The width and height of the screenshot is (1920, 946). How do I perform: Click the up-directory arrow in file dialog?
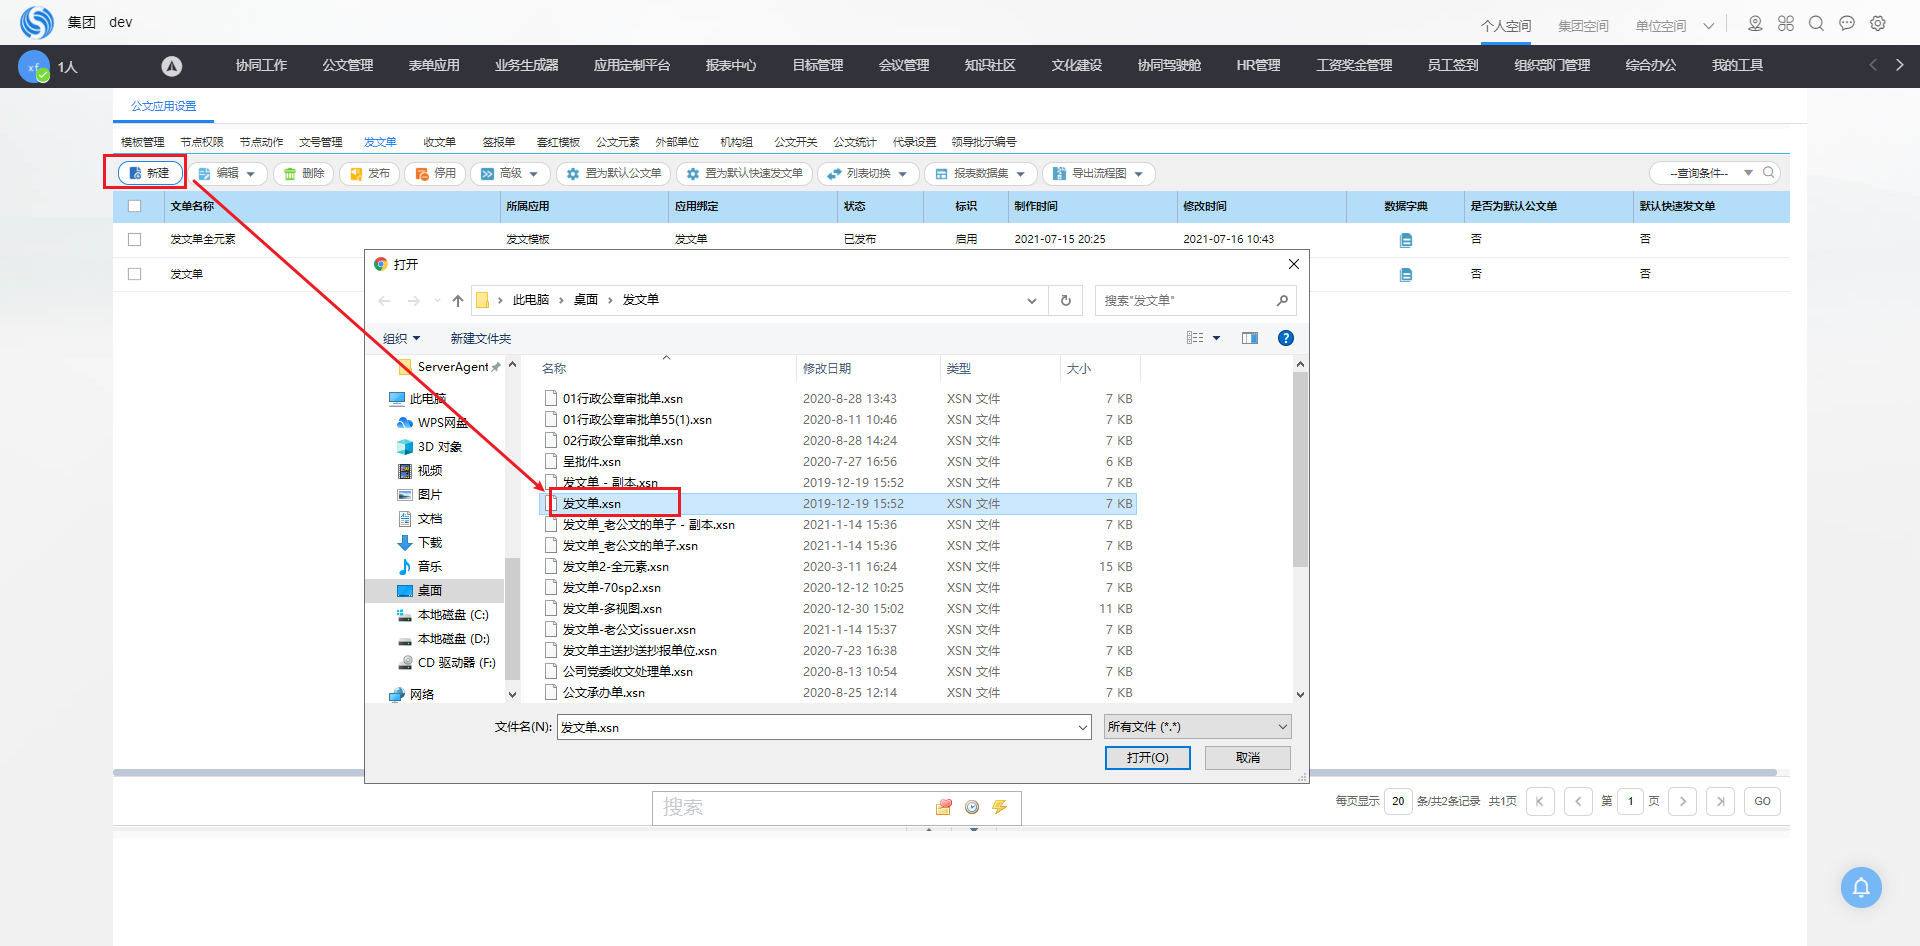(458, 300)
